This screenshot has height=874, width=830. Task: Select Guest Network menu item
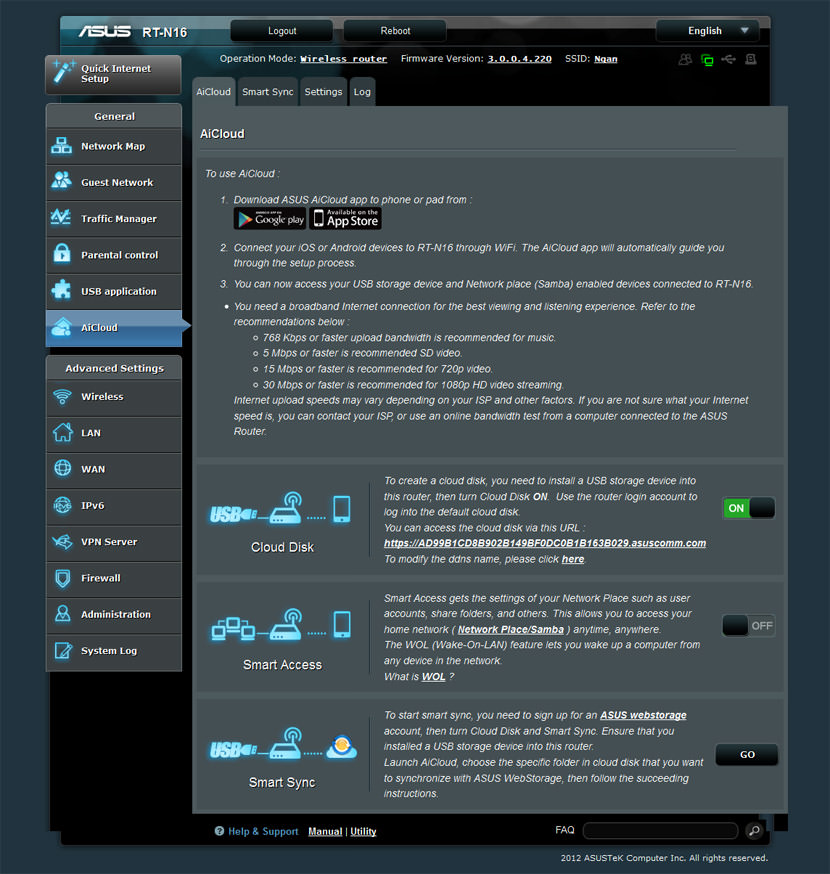click(x=114, y=182)
